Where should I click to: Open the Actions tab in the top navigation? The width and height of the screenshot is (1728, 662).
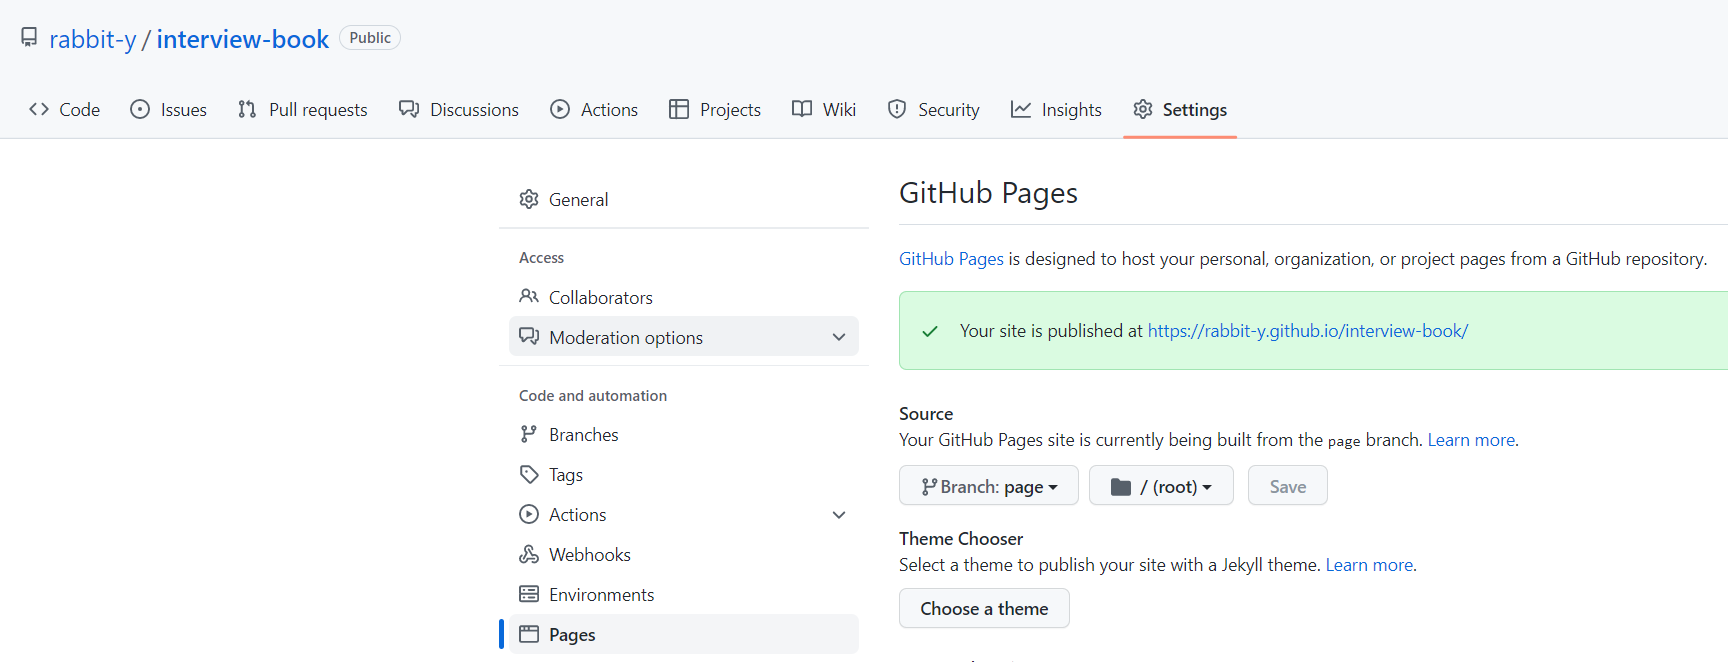pos(594,109)
